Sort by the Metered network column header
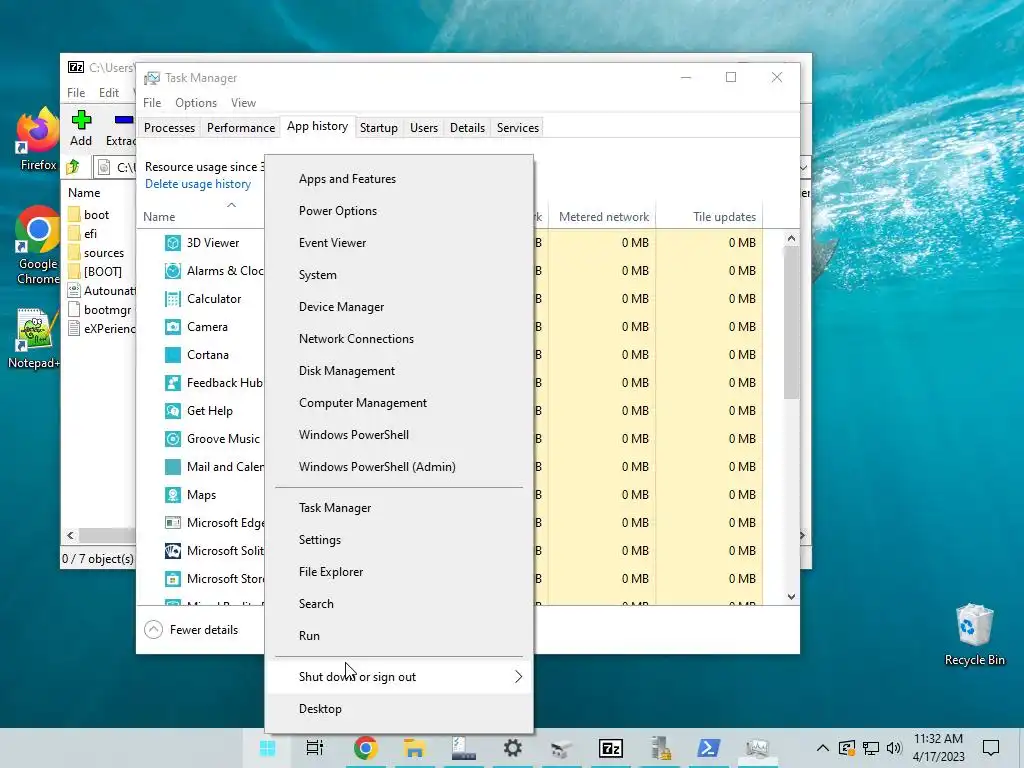The height and width of the screenshot is (768, 1024). pos(602,217)
